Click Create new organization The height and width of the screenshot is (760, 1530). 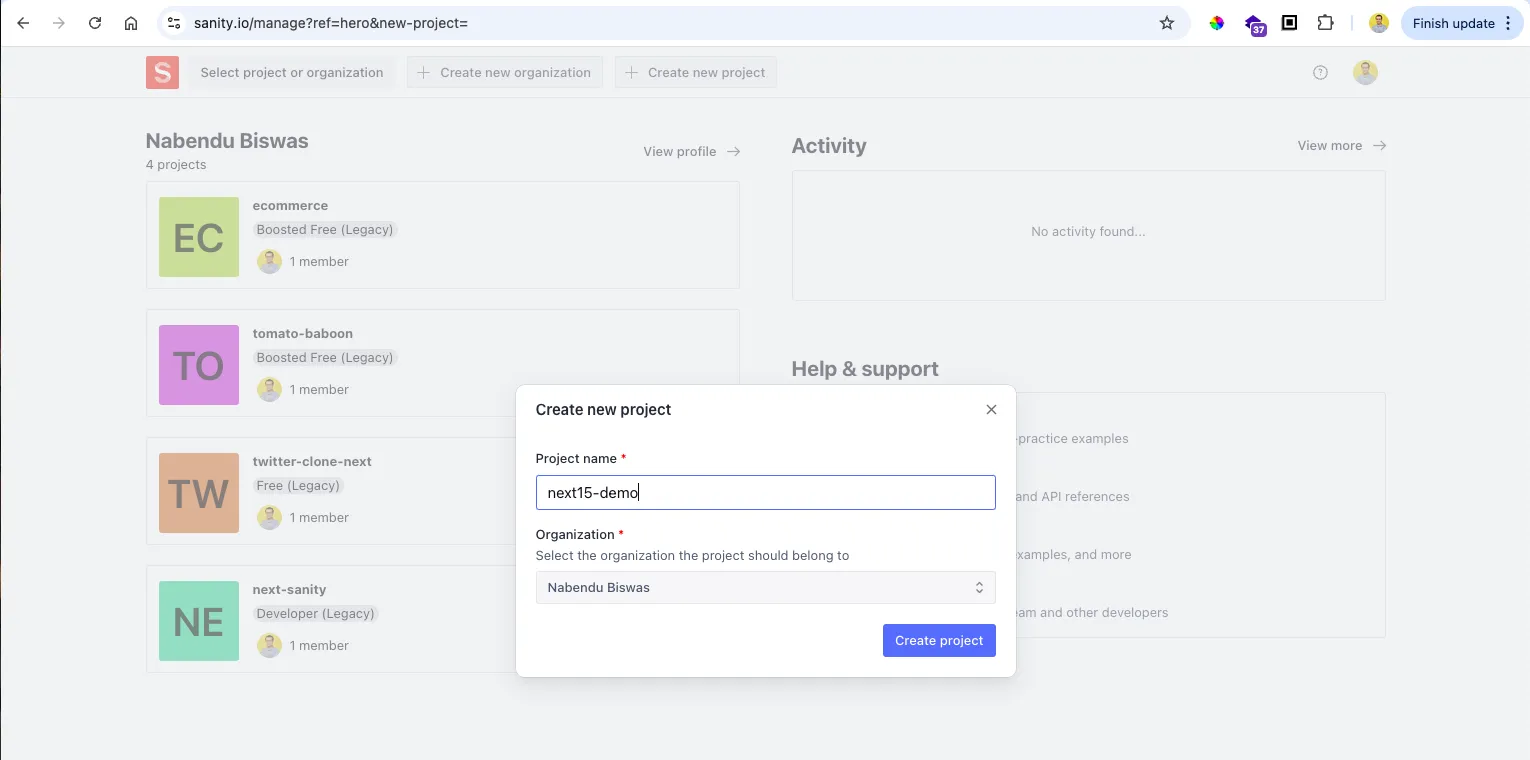505,72
